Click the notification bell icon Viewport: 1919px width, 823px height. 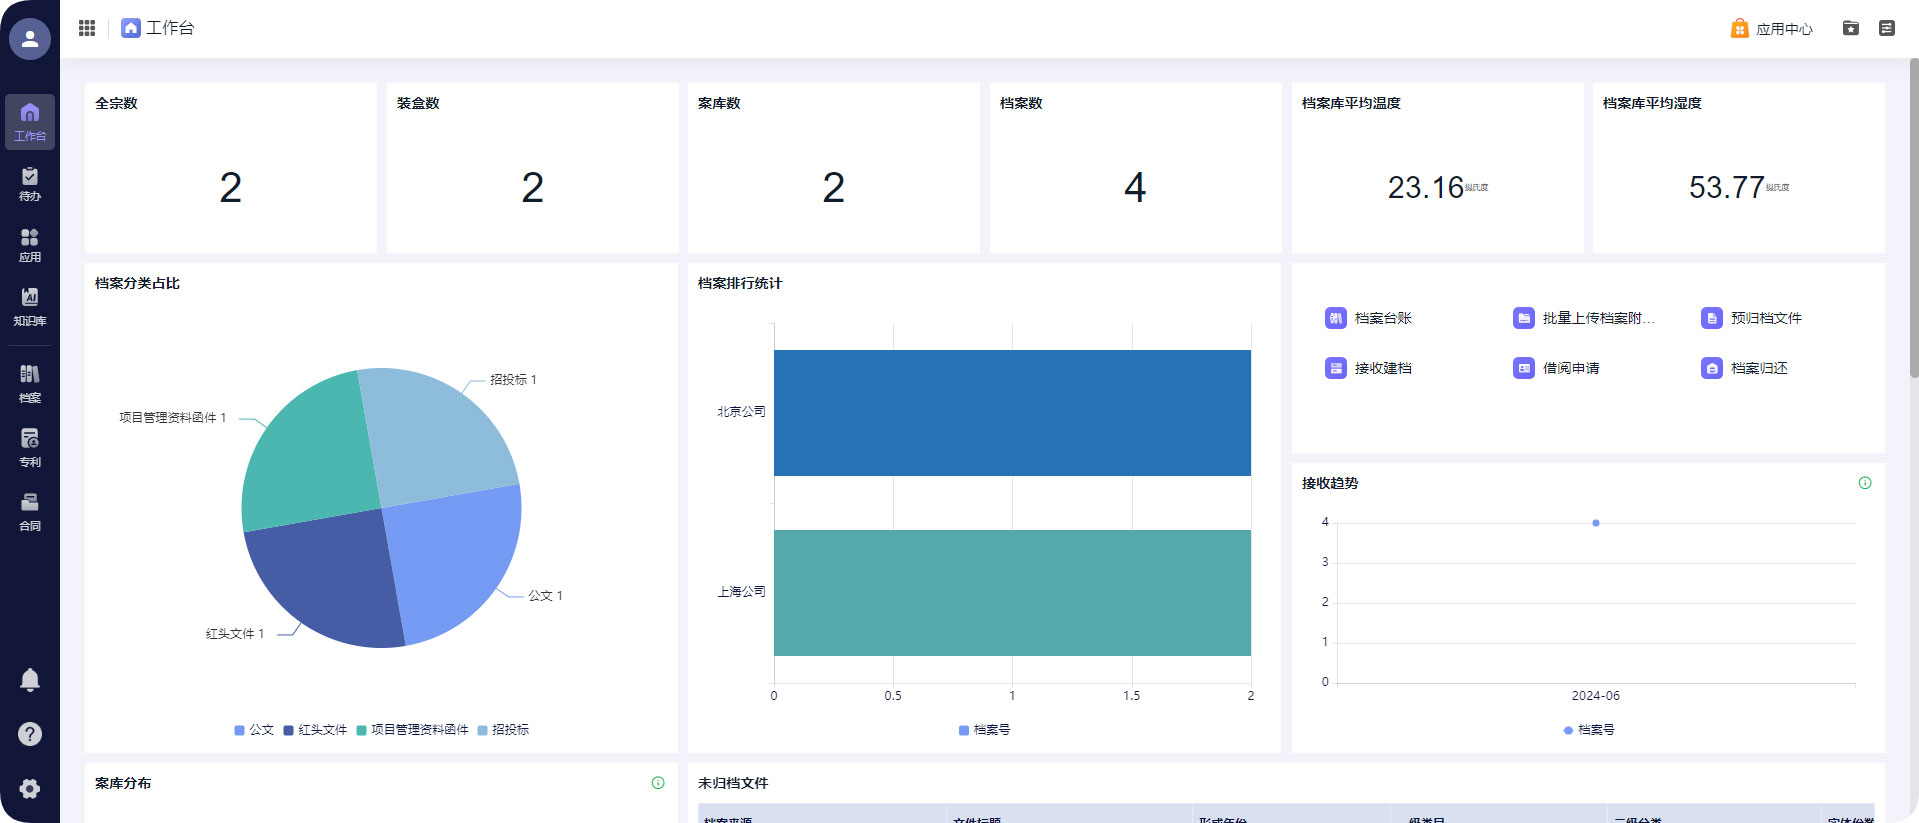coord(30,680)
